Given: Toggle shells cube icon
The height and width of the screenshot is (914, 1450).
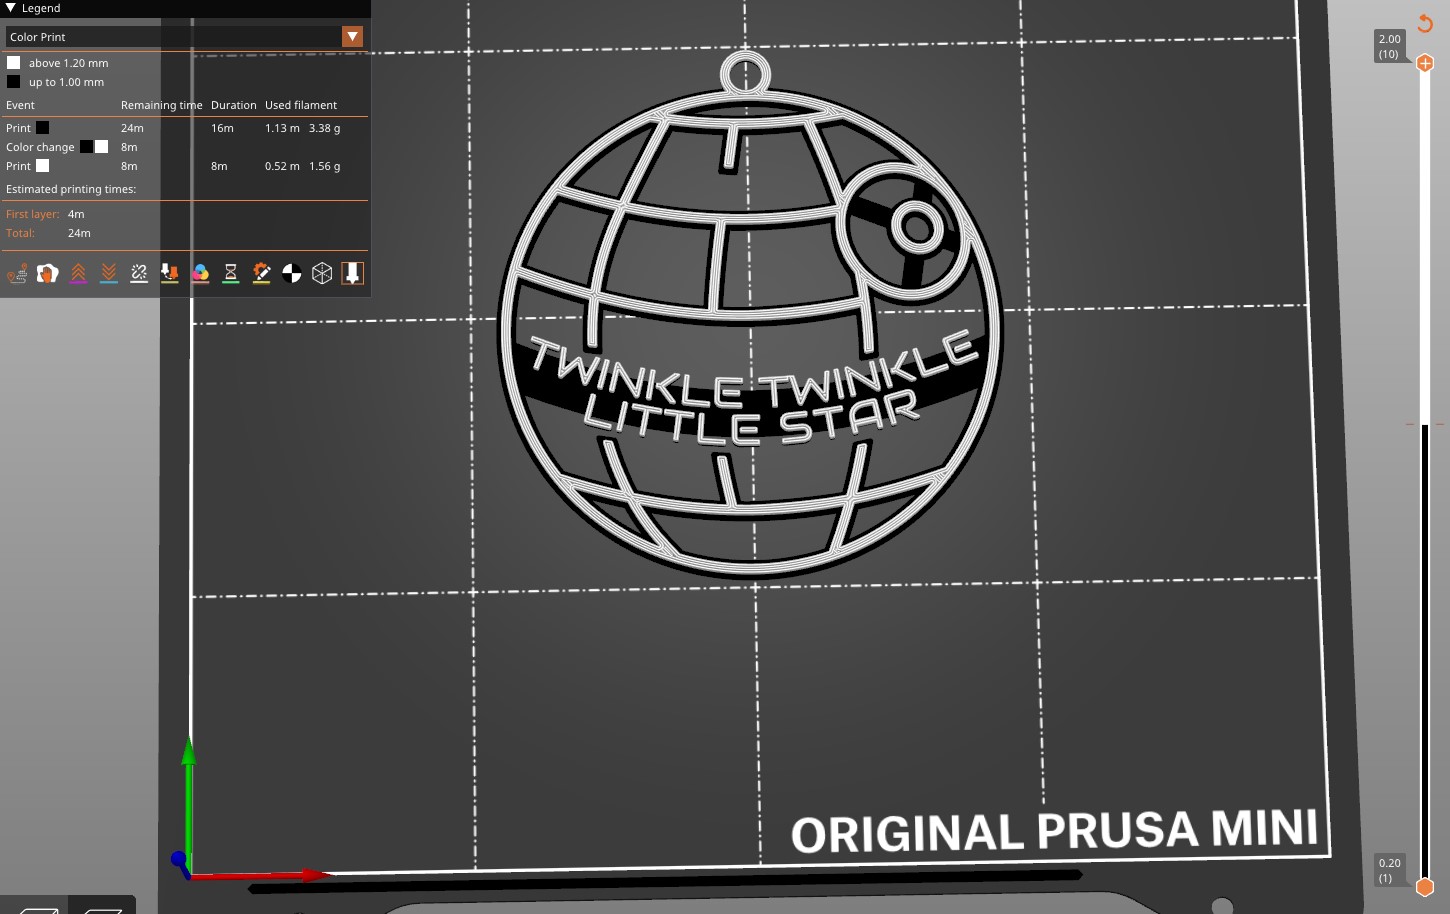Looking at the screenshot, I should pos(322,273).
